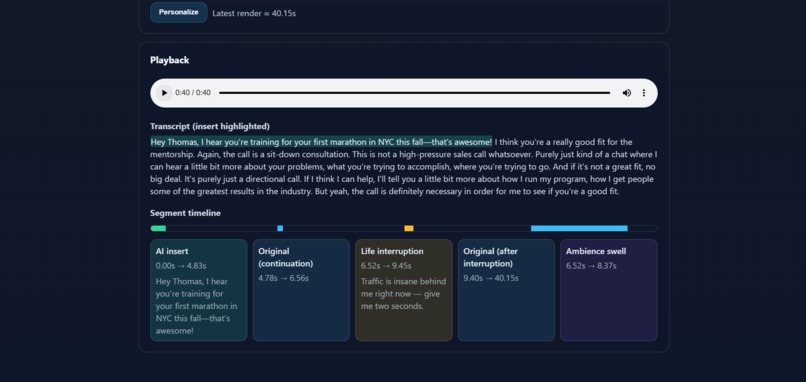This screenshot has width=806, height=382.
Task: Click the Playback heading
Action: pyautogui.click(x=170, y=60)
